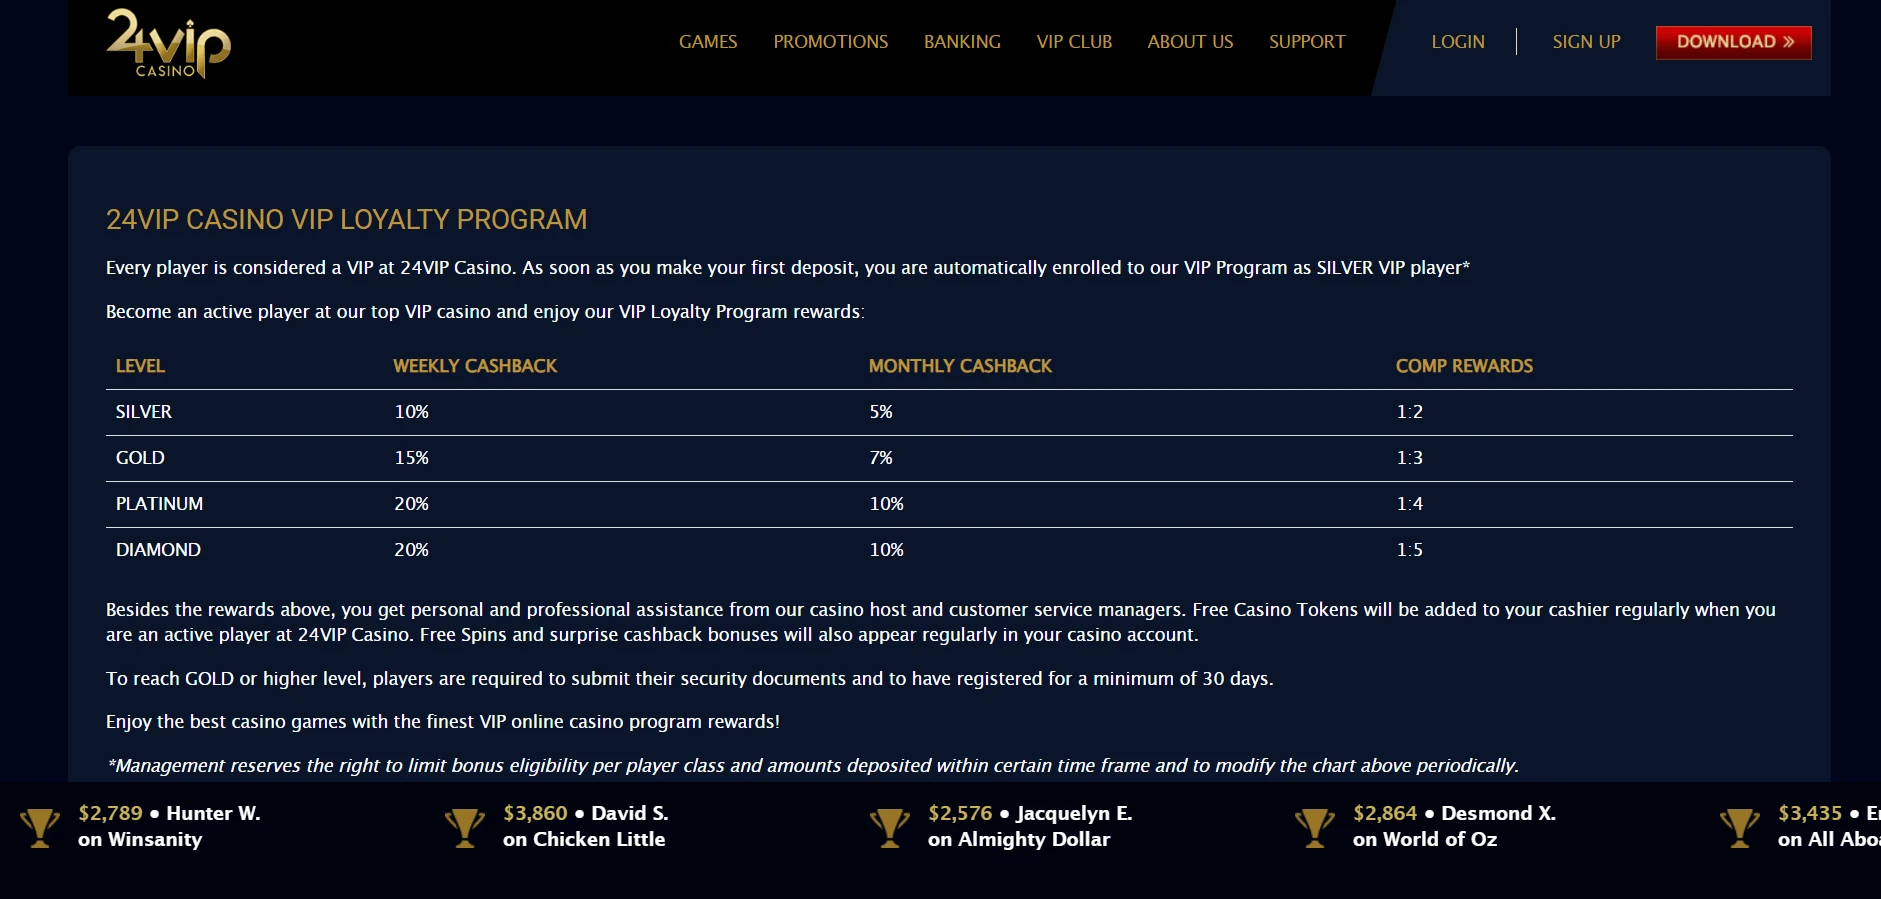Click the 10% monthly cashback for Diamond

pos(886,550)
